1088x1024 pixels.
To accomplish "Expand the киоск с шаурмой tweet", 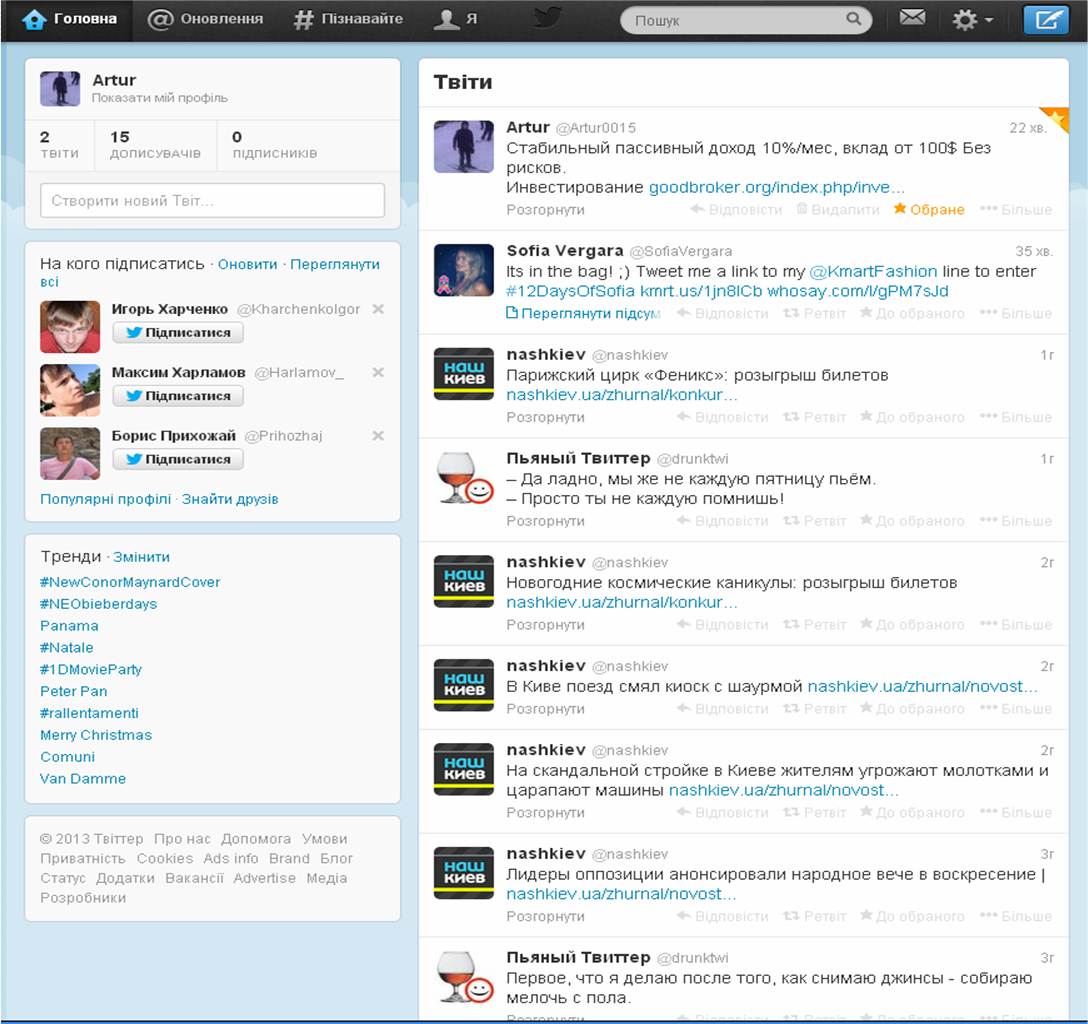I will [x=545, y=709].
